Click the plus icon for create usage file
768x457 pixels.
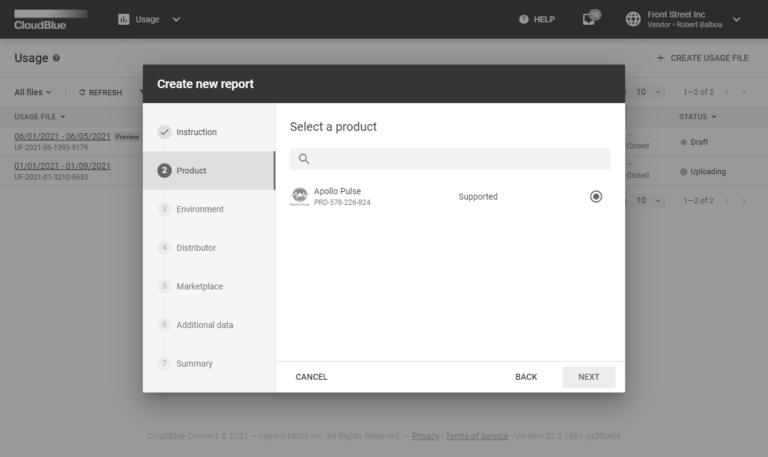click(660, 58)
